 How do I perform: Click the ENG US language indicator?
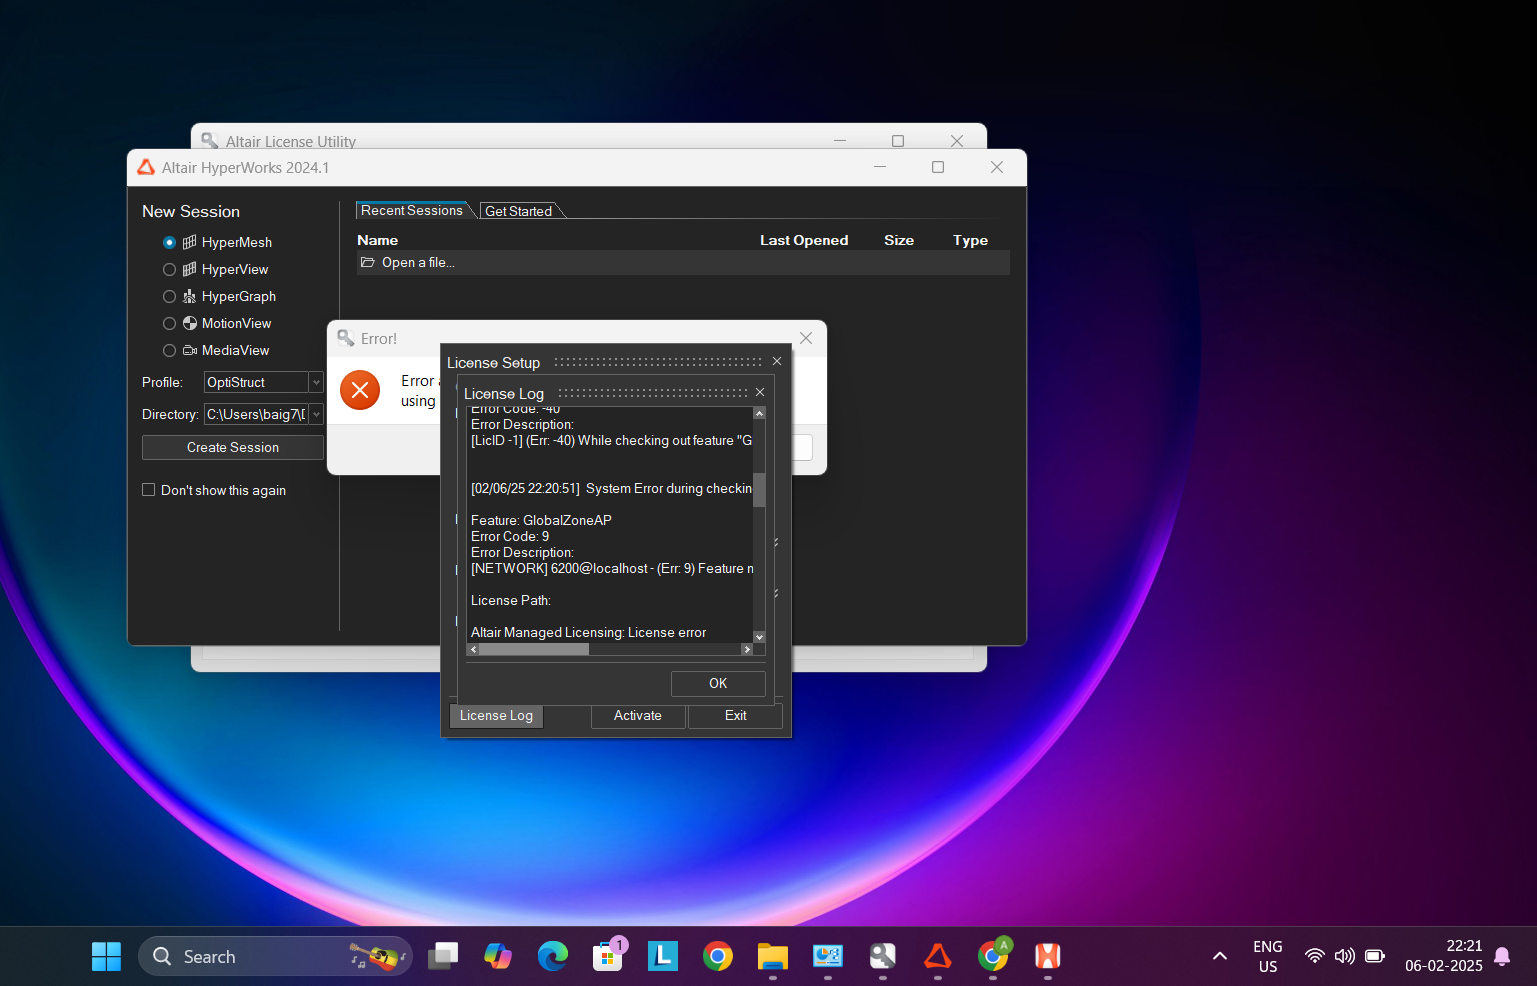click(1268, 956)
